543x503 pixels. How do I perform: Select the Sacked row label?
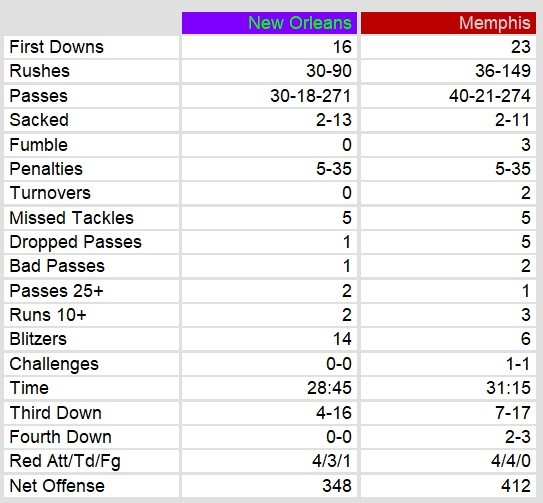(x=39, y=120)
